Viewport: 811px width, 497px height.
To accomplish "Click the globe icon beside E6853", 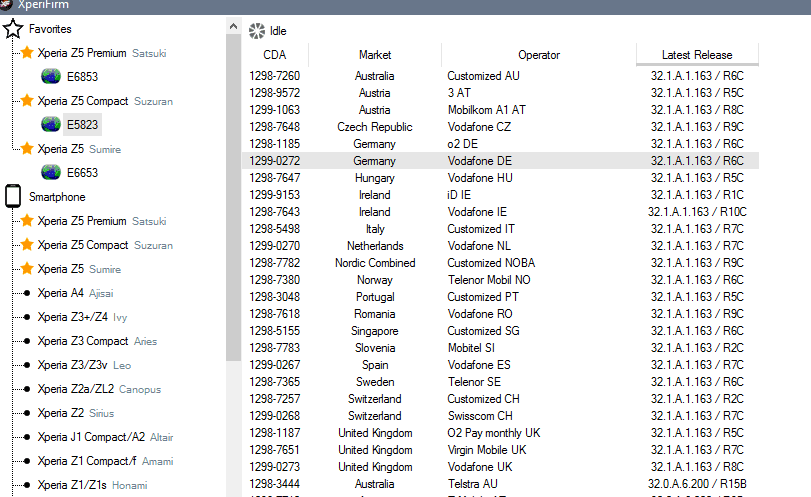I will 51,77.
